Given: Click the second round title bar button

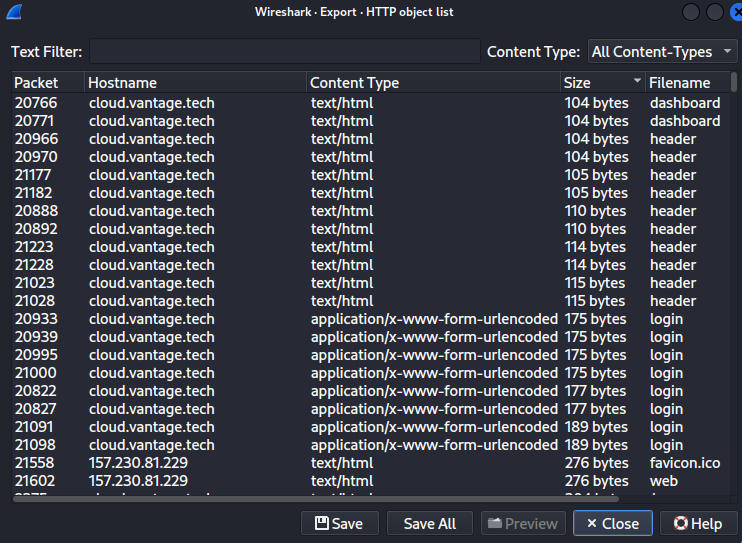Looking at the screenshot, I should click(715, 12).
